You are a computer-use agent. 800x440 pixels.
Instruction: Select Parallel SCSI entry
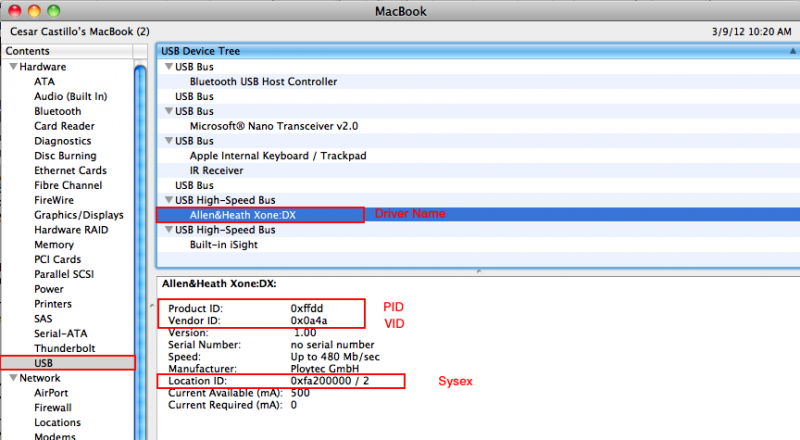[x=64, y=274]
